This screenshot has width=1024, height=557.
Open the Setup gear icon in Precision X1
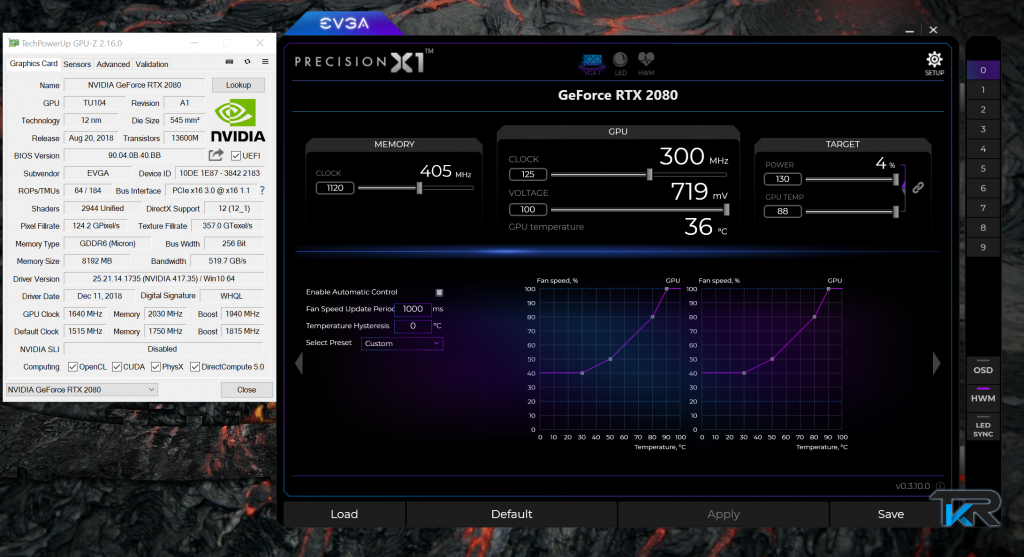click(x=934, y=63)
